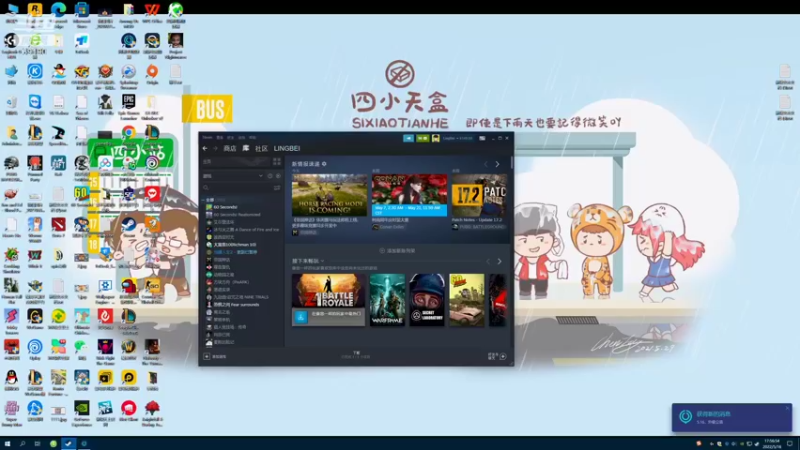Viewport: 800px width, 450px height.
Task: Open the 60 Seconds! game card in the shelf
Action: click(x=467, y=300)
